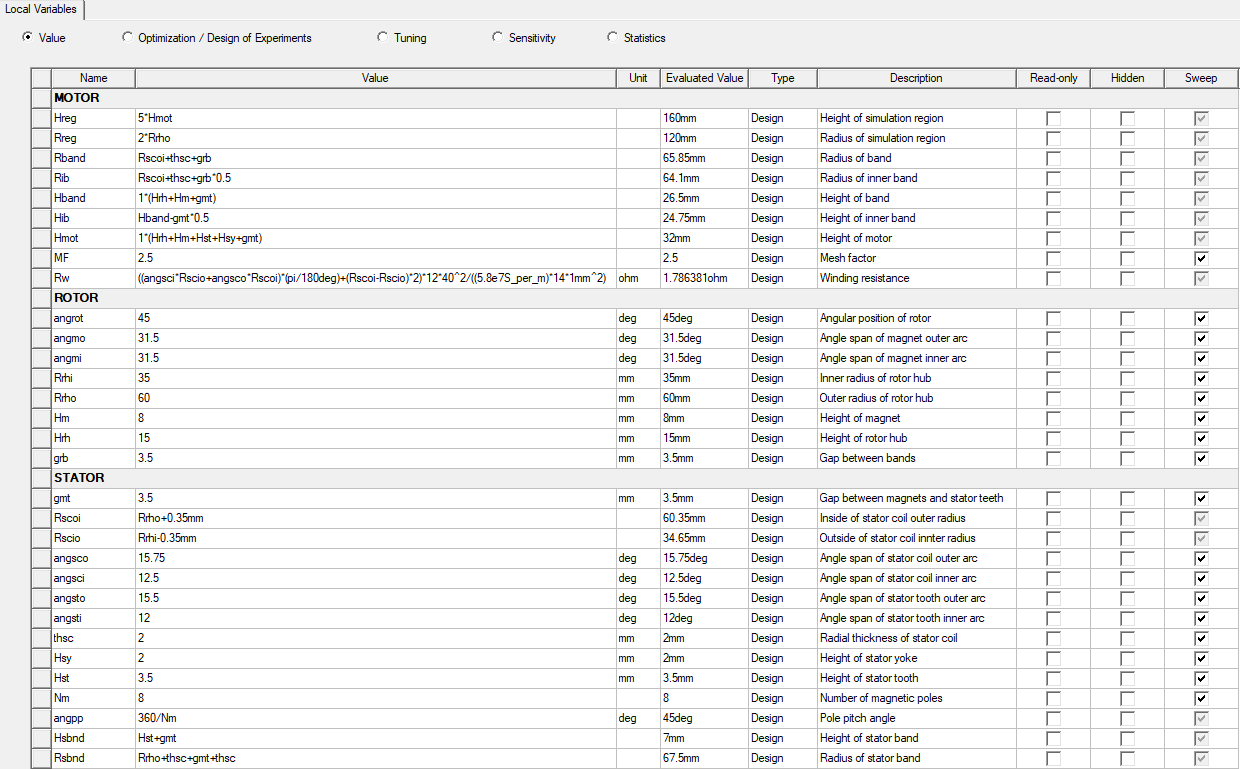Check Hidden box for angrot variable
This screenshot has height=769, width=1240.
click(x=1127, y=318)
